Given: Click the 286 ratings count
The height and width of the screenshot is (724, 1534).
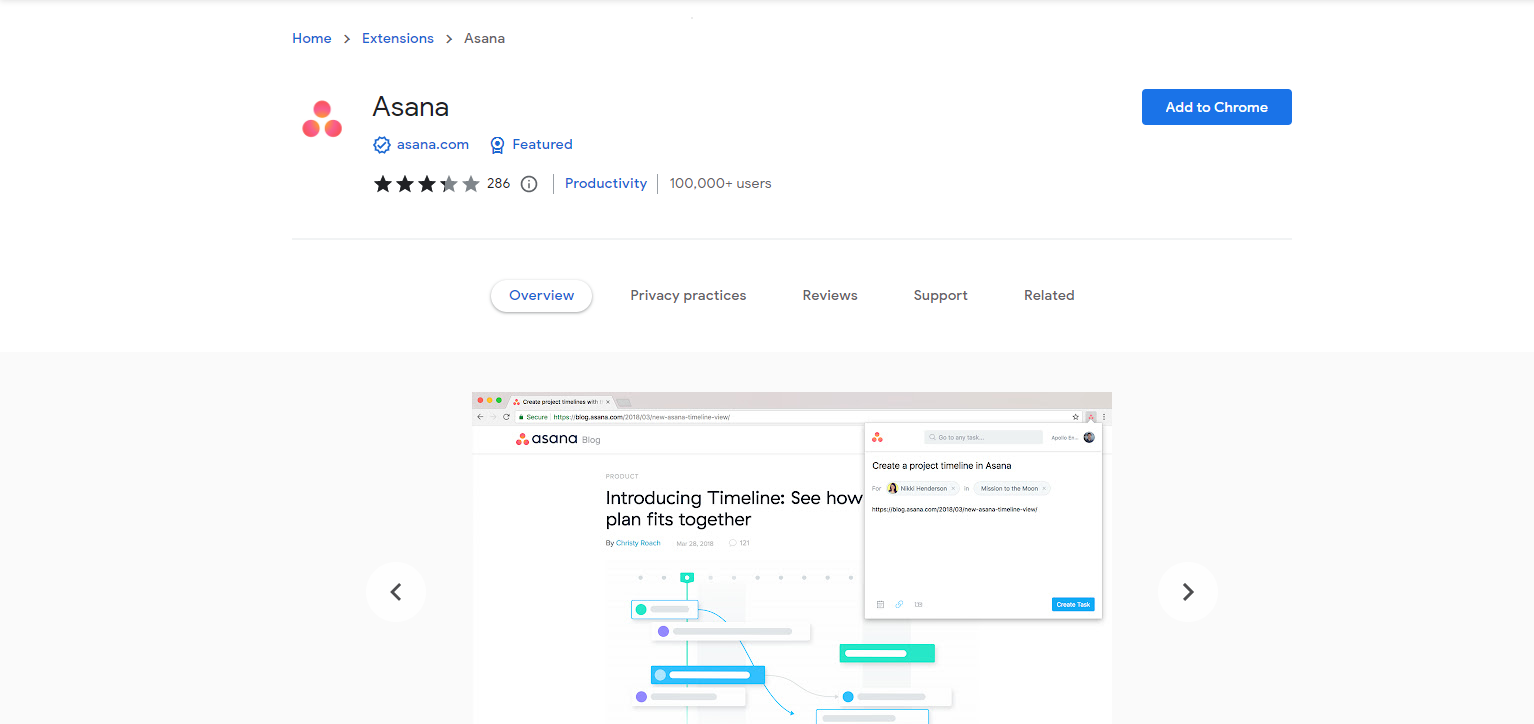Looking at the screenshot, I should point(498,183).
